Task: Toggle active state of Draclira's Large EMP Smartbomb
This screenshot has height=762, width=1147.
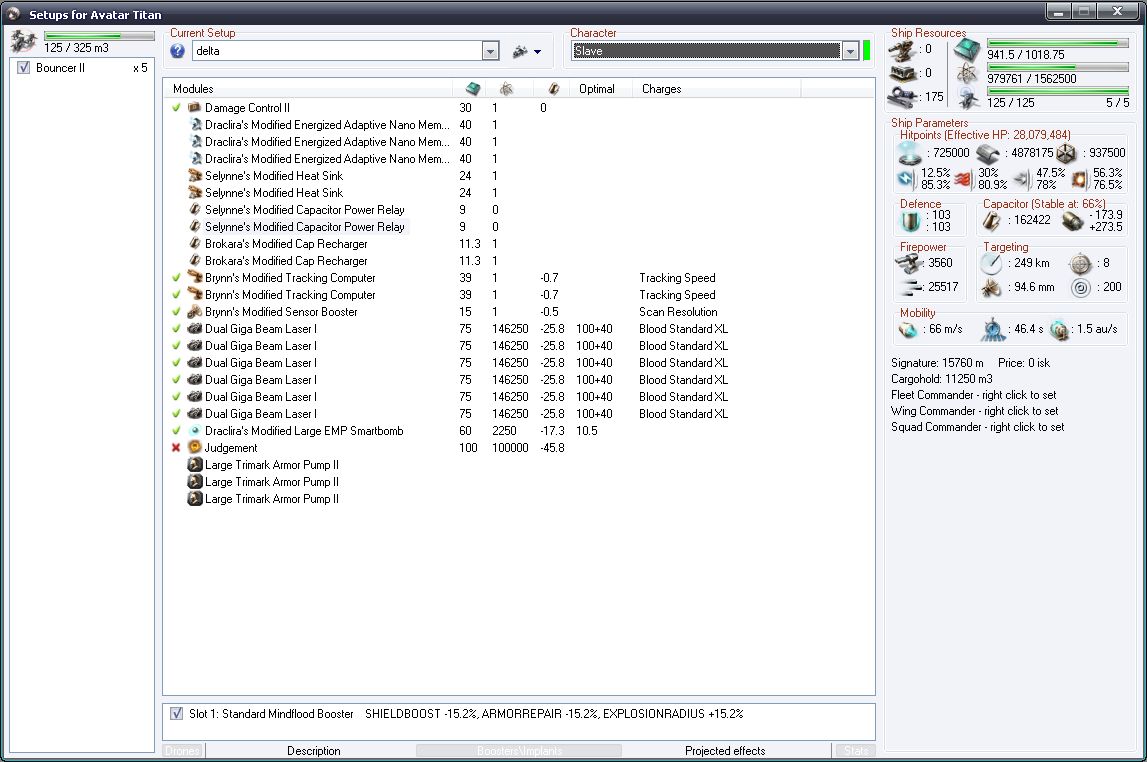Action: tap(176, 431)
